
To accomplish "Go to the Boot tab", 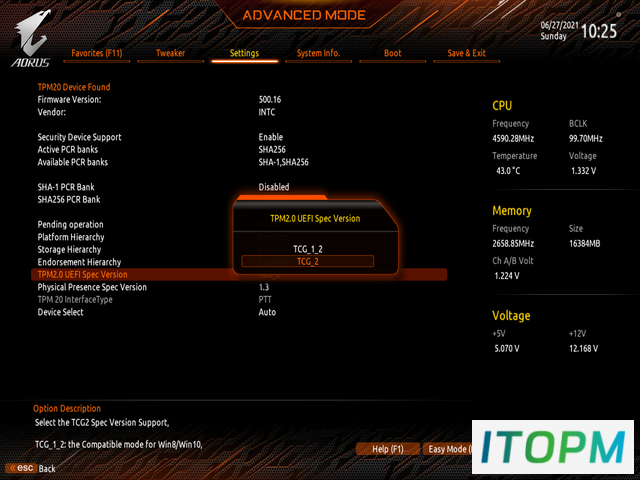I will pos(392,53).
